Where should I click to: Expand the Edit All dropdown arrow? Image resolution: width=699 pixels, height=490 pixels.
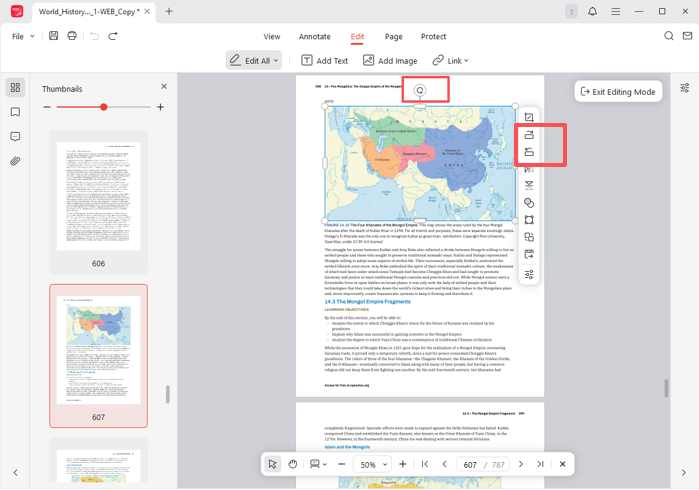coord(276,61)
